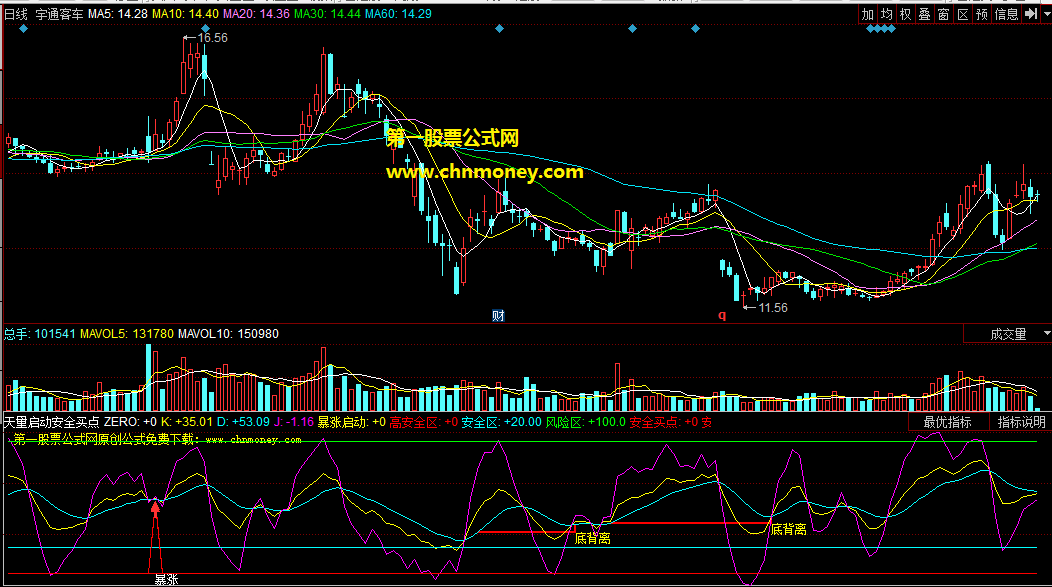Open the 叠 overlay stock button
This screenshot has height=587, width=1052.
(925, 14)
